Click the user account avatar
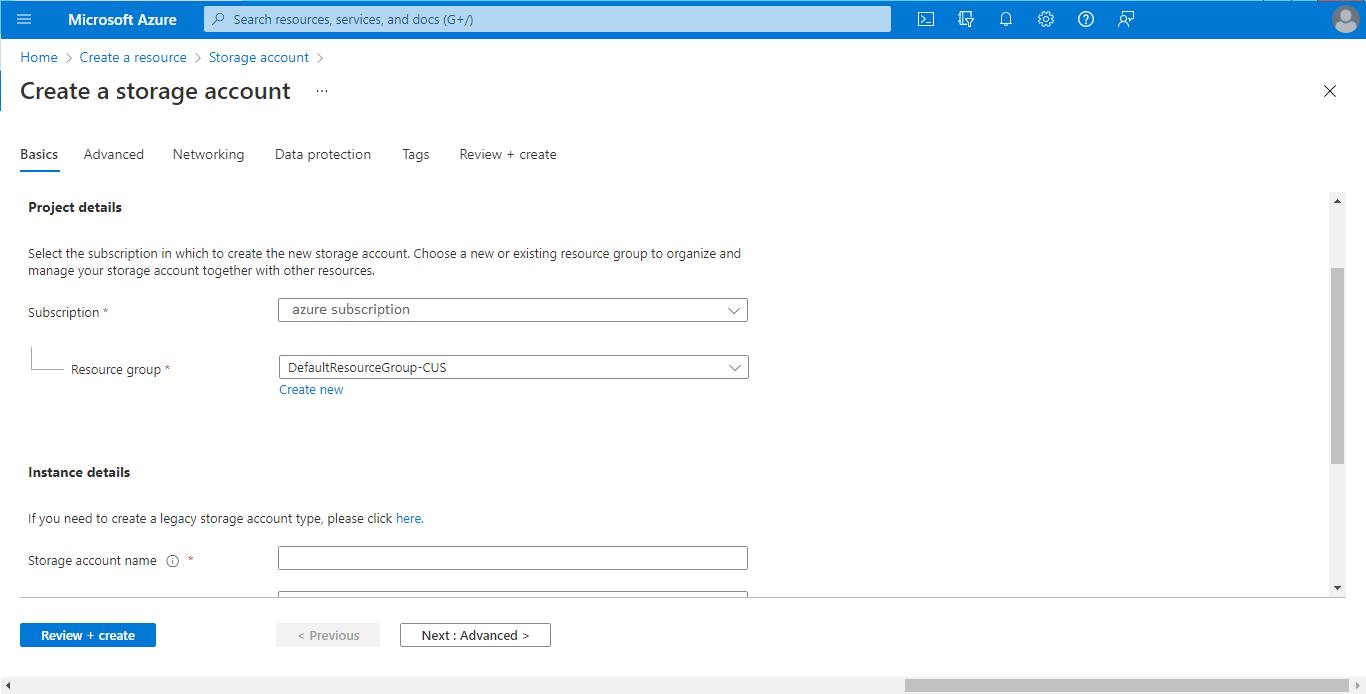The height and width of the screenshot is (694, 1366). (1346, 19)
